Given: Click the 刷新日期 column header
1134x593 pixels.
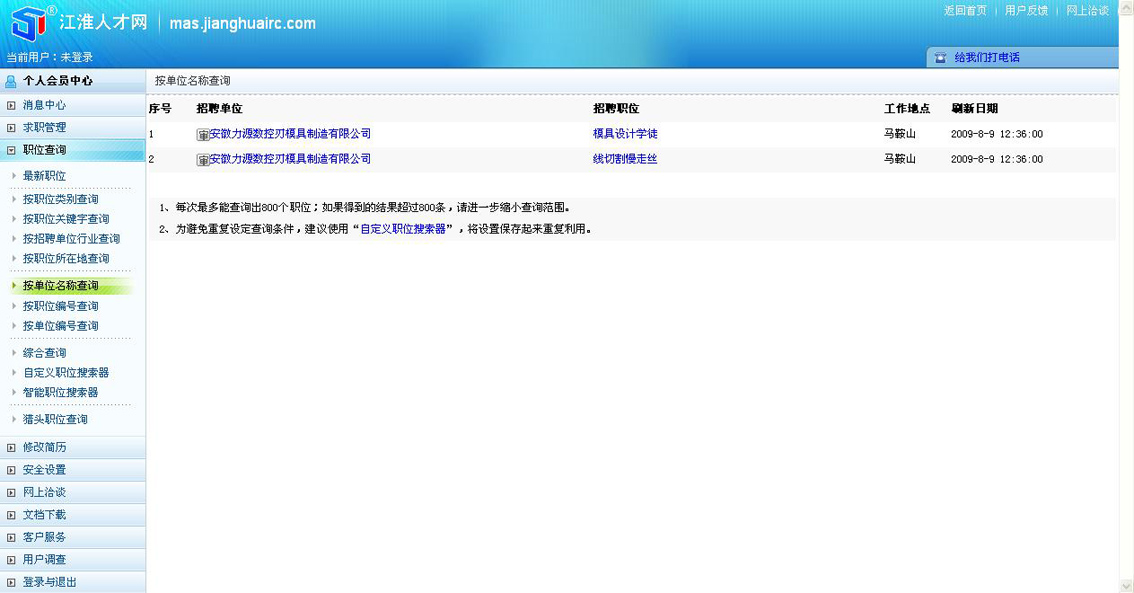Looking at the screenshot, I should coord(974,108).
